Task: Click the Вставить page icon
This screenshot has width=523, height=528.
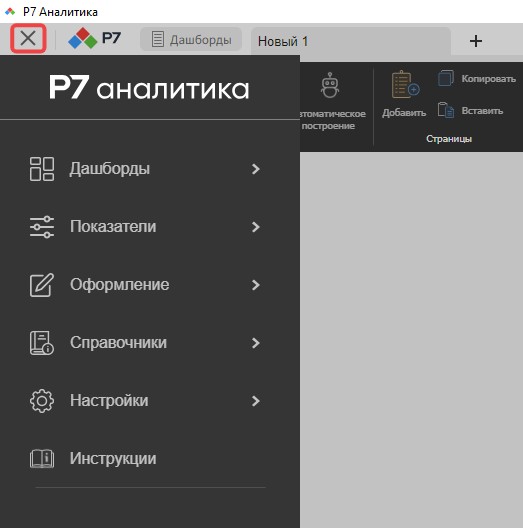Action: (x=446, y=110)
